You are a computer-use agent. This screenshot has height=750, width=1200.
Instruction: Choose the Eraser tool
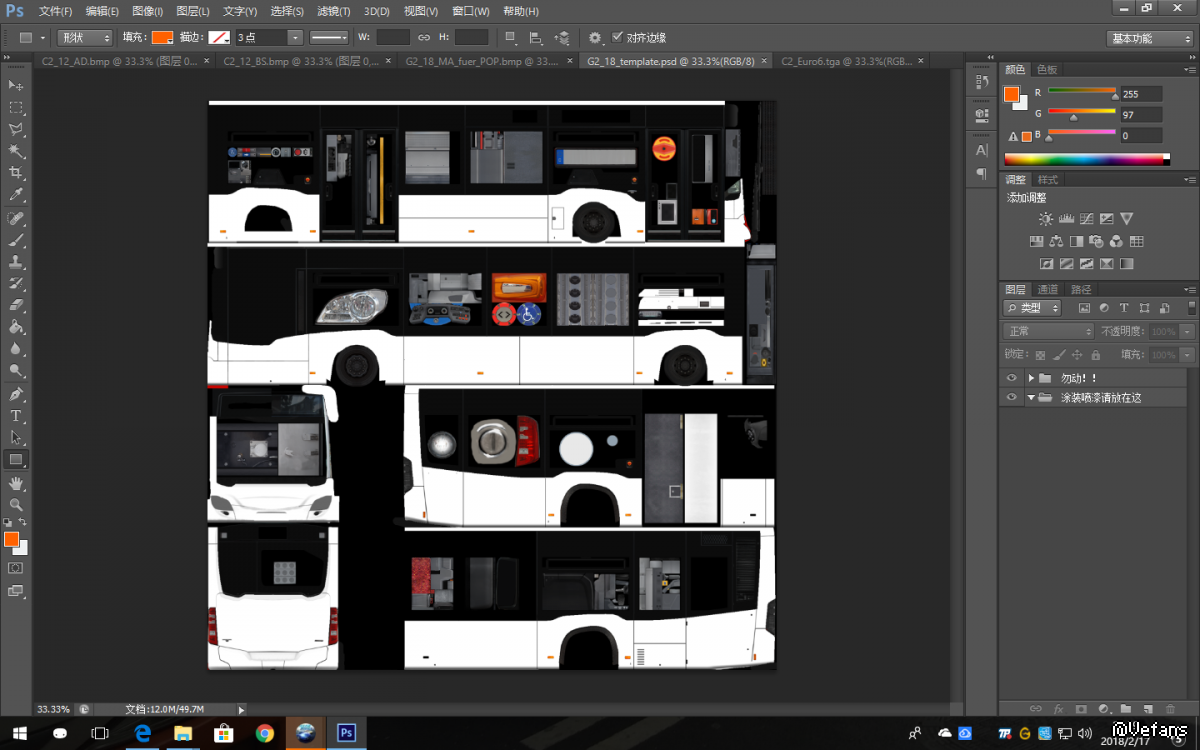pos(16,305)
